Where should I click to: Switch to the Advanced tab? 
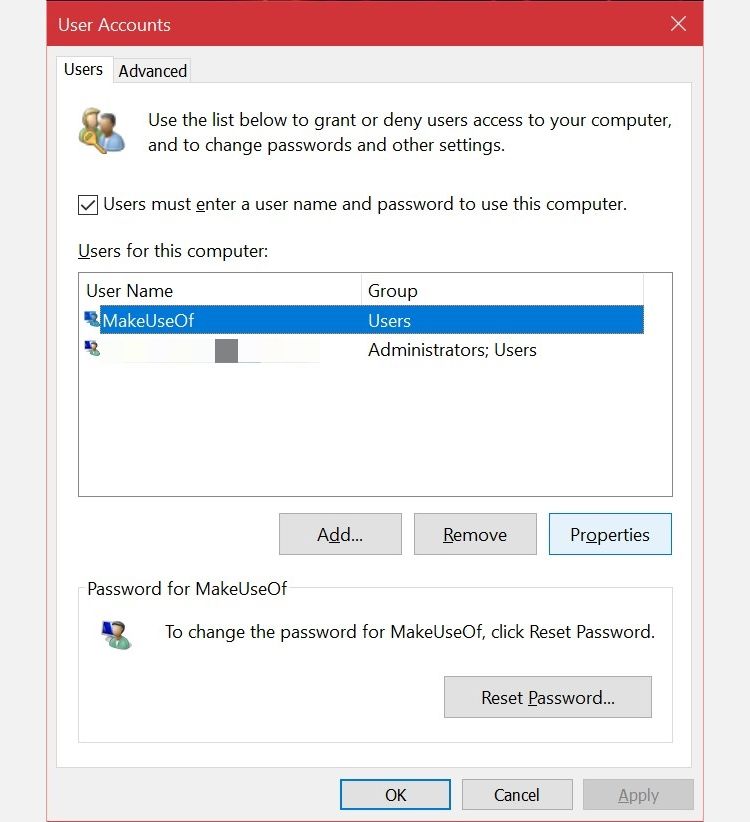pyautogui.click(x=152, y=71)
